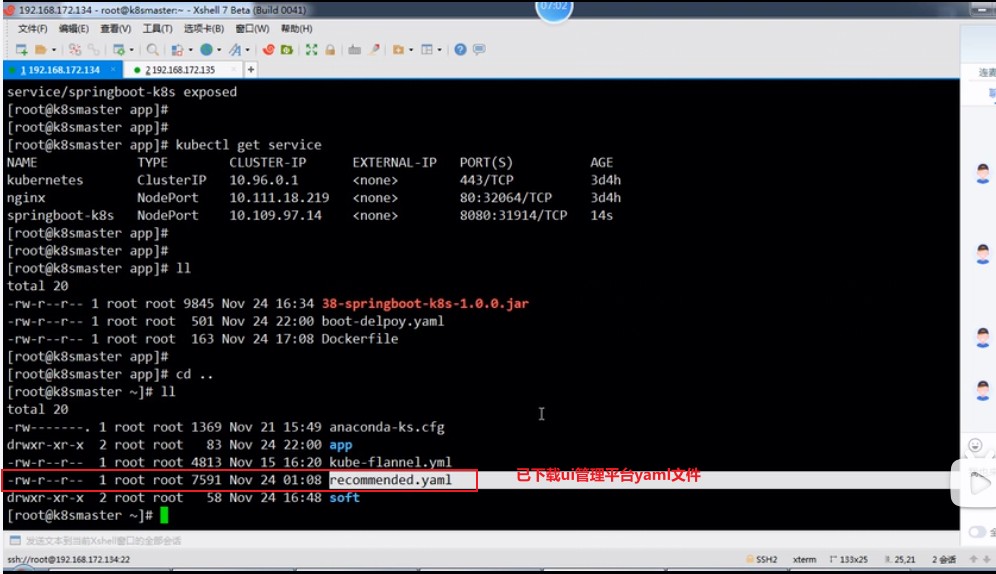This screenshot has height=574, width=996.
Task: Click the blue soft directory name
Action: [x=344, y=498]
